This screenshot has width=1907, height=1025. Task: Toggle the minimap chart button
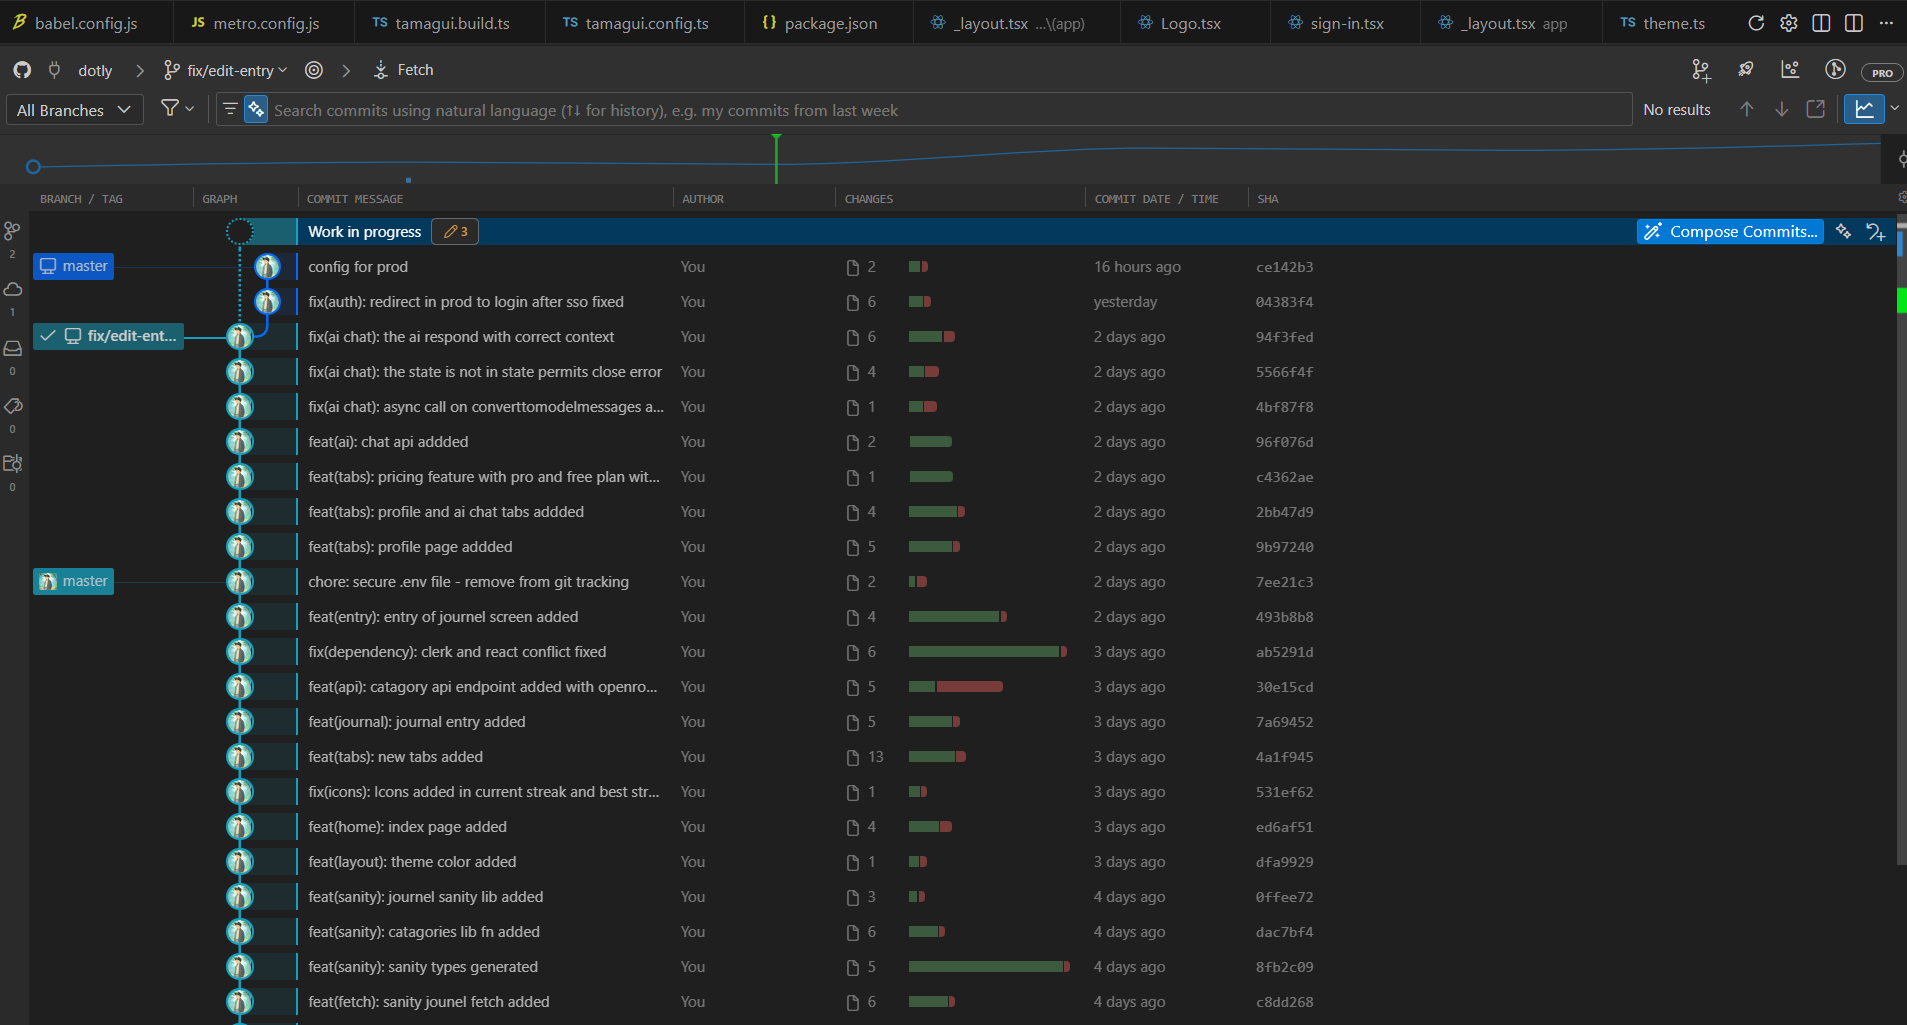pos(1864,109)
